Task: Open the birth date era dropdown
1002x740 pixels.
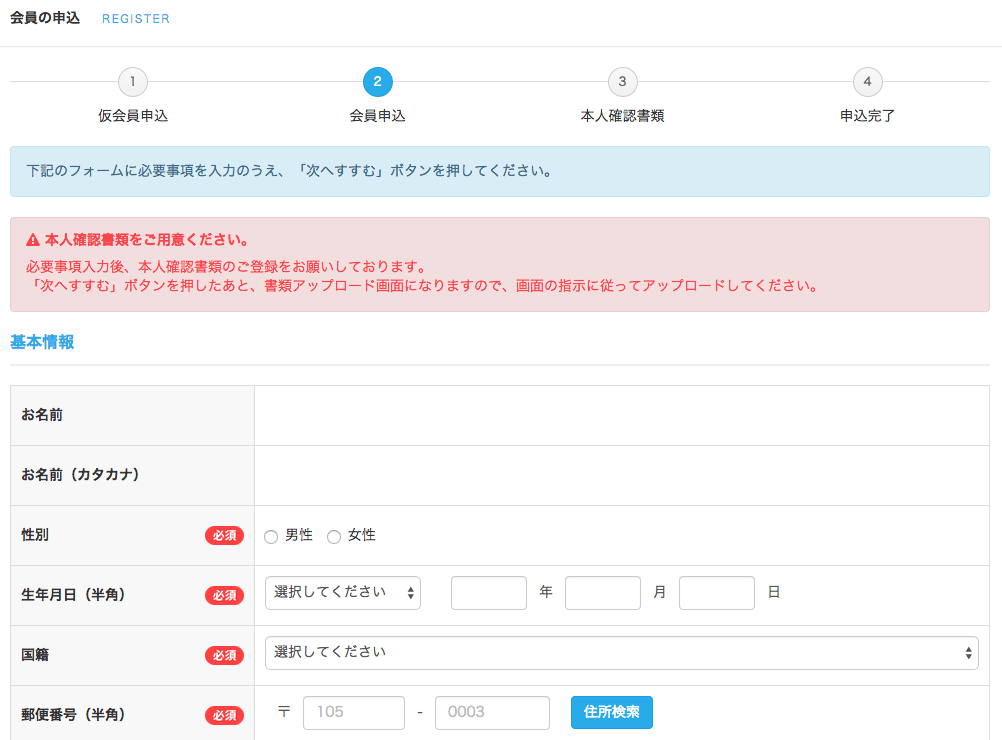Action: pos(343,593)
